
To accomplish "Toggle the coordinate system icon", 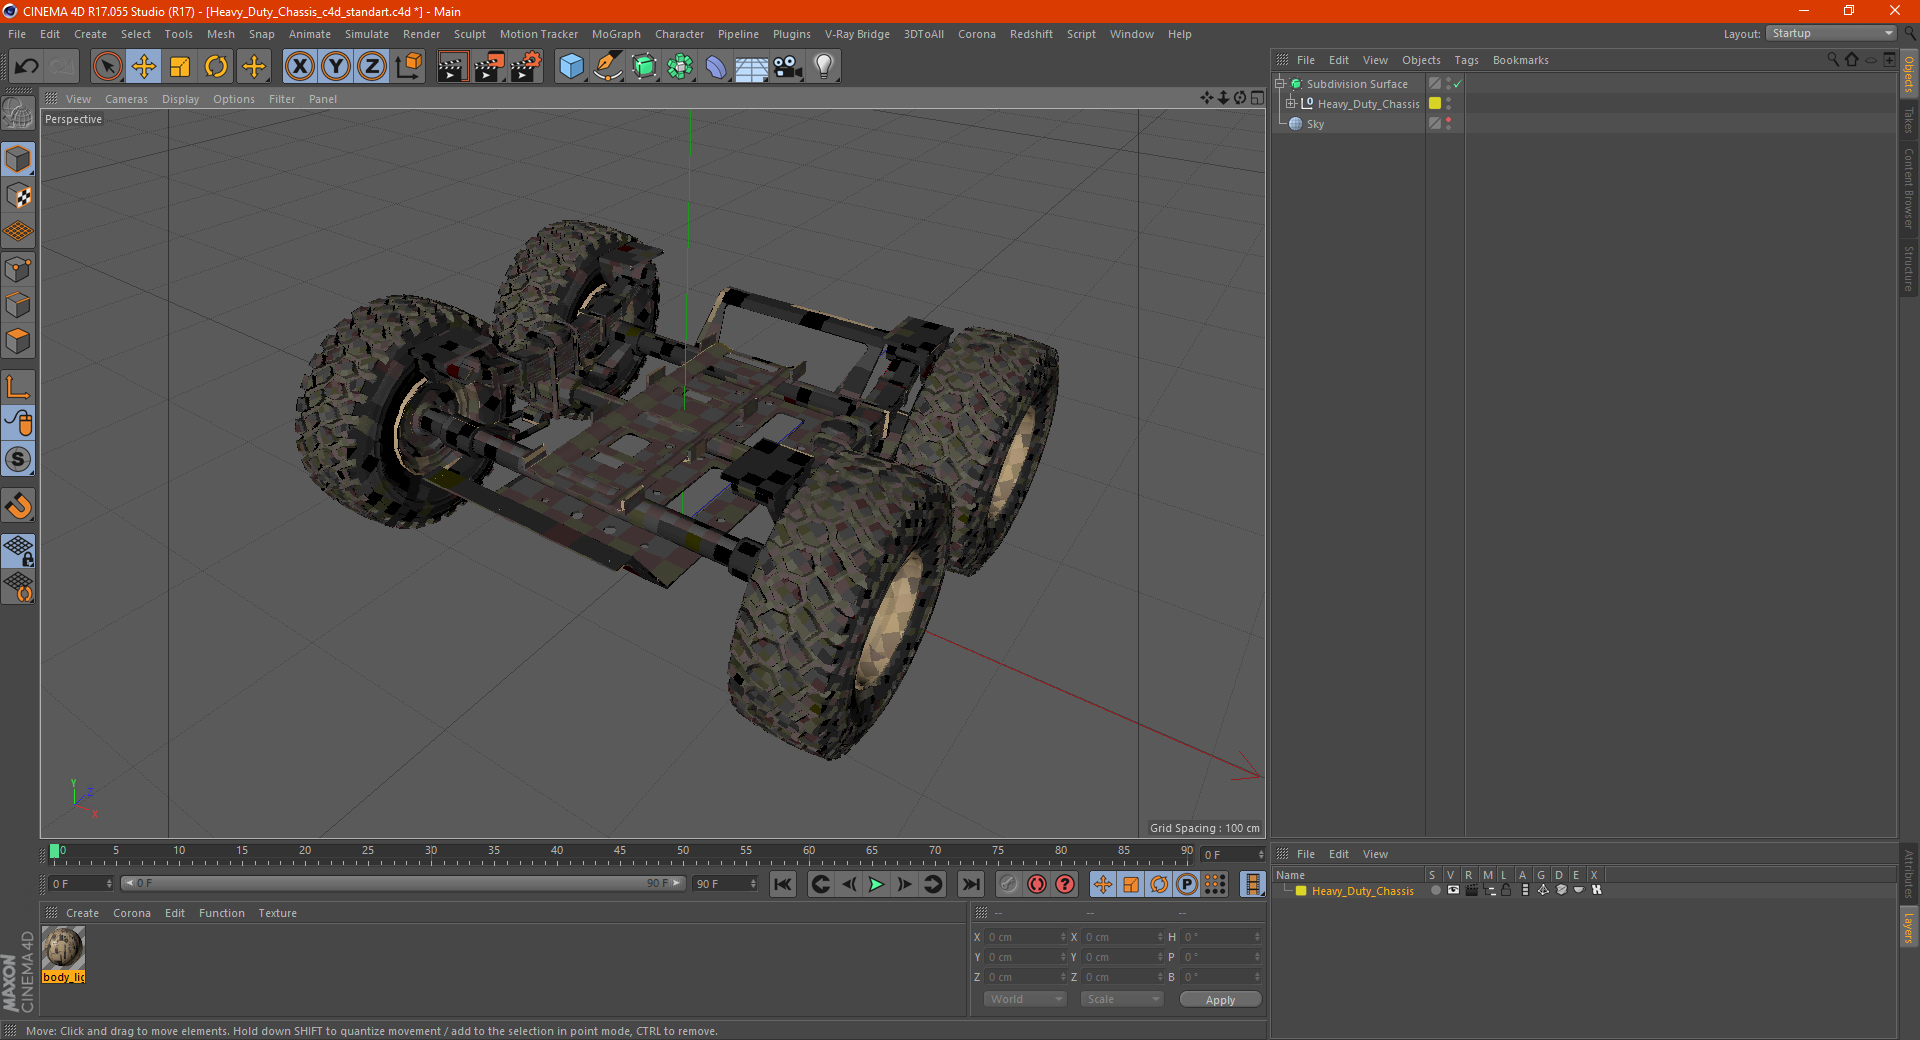I will point(409,67).
